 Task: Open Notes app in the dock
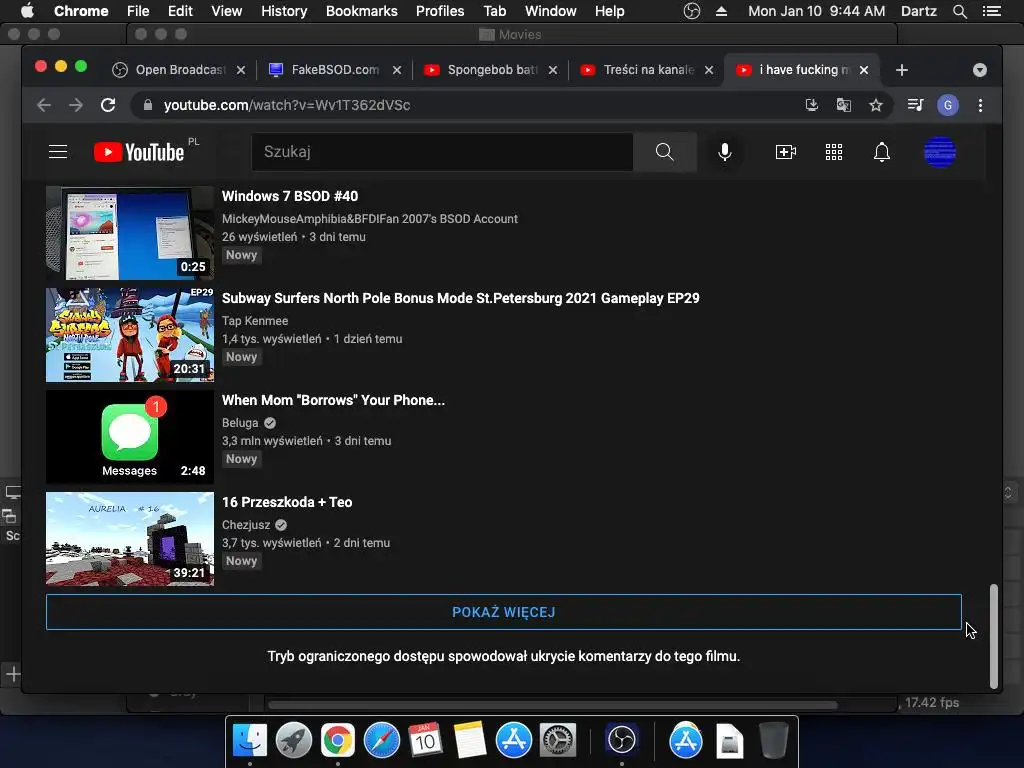click(x=470, y=741)
